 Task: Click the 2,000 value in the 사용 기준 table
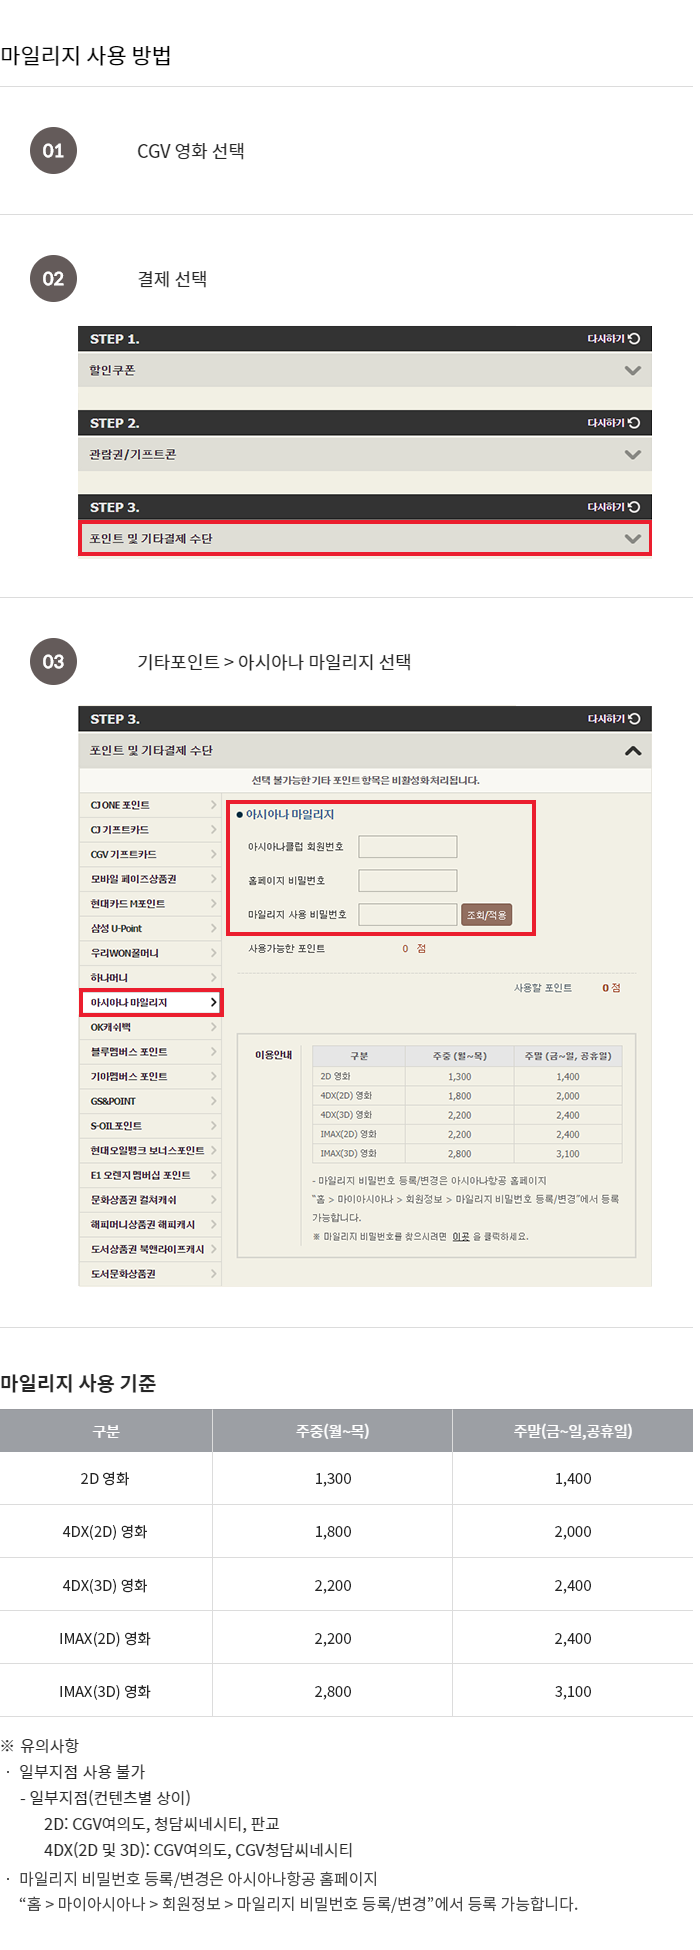coord(573,1532)
